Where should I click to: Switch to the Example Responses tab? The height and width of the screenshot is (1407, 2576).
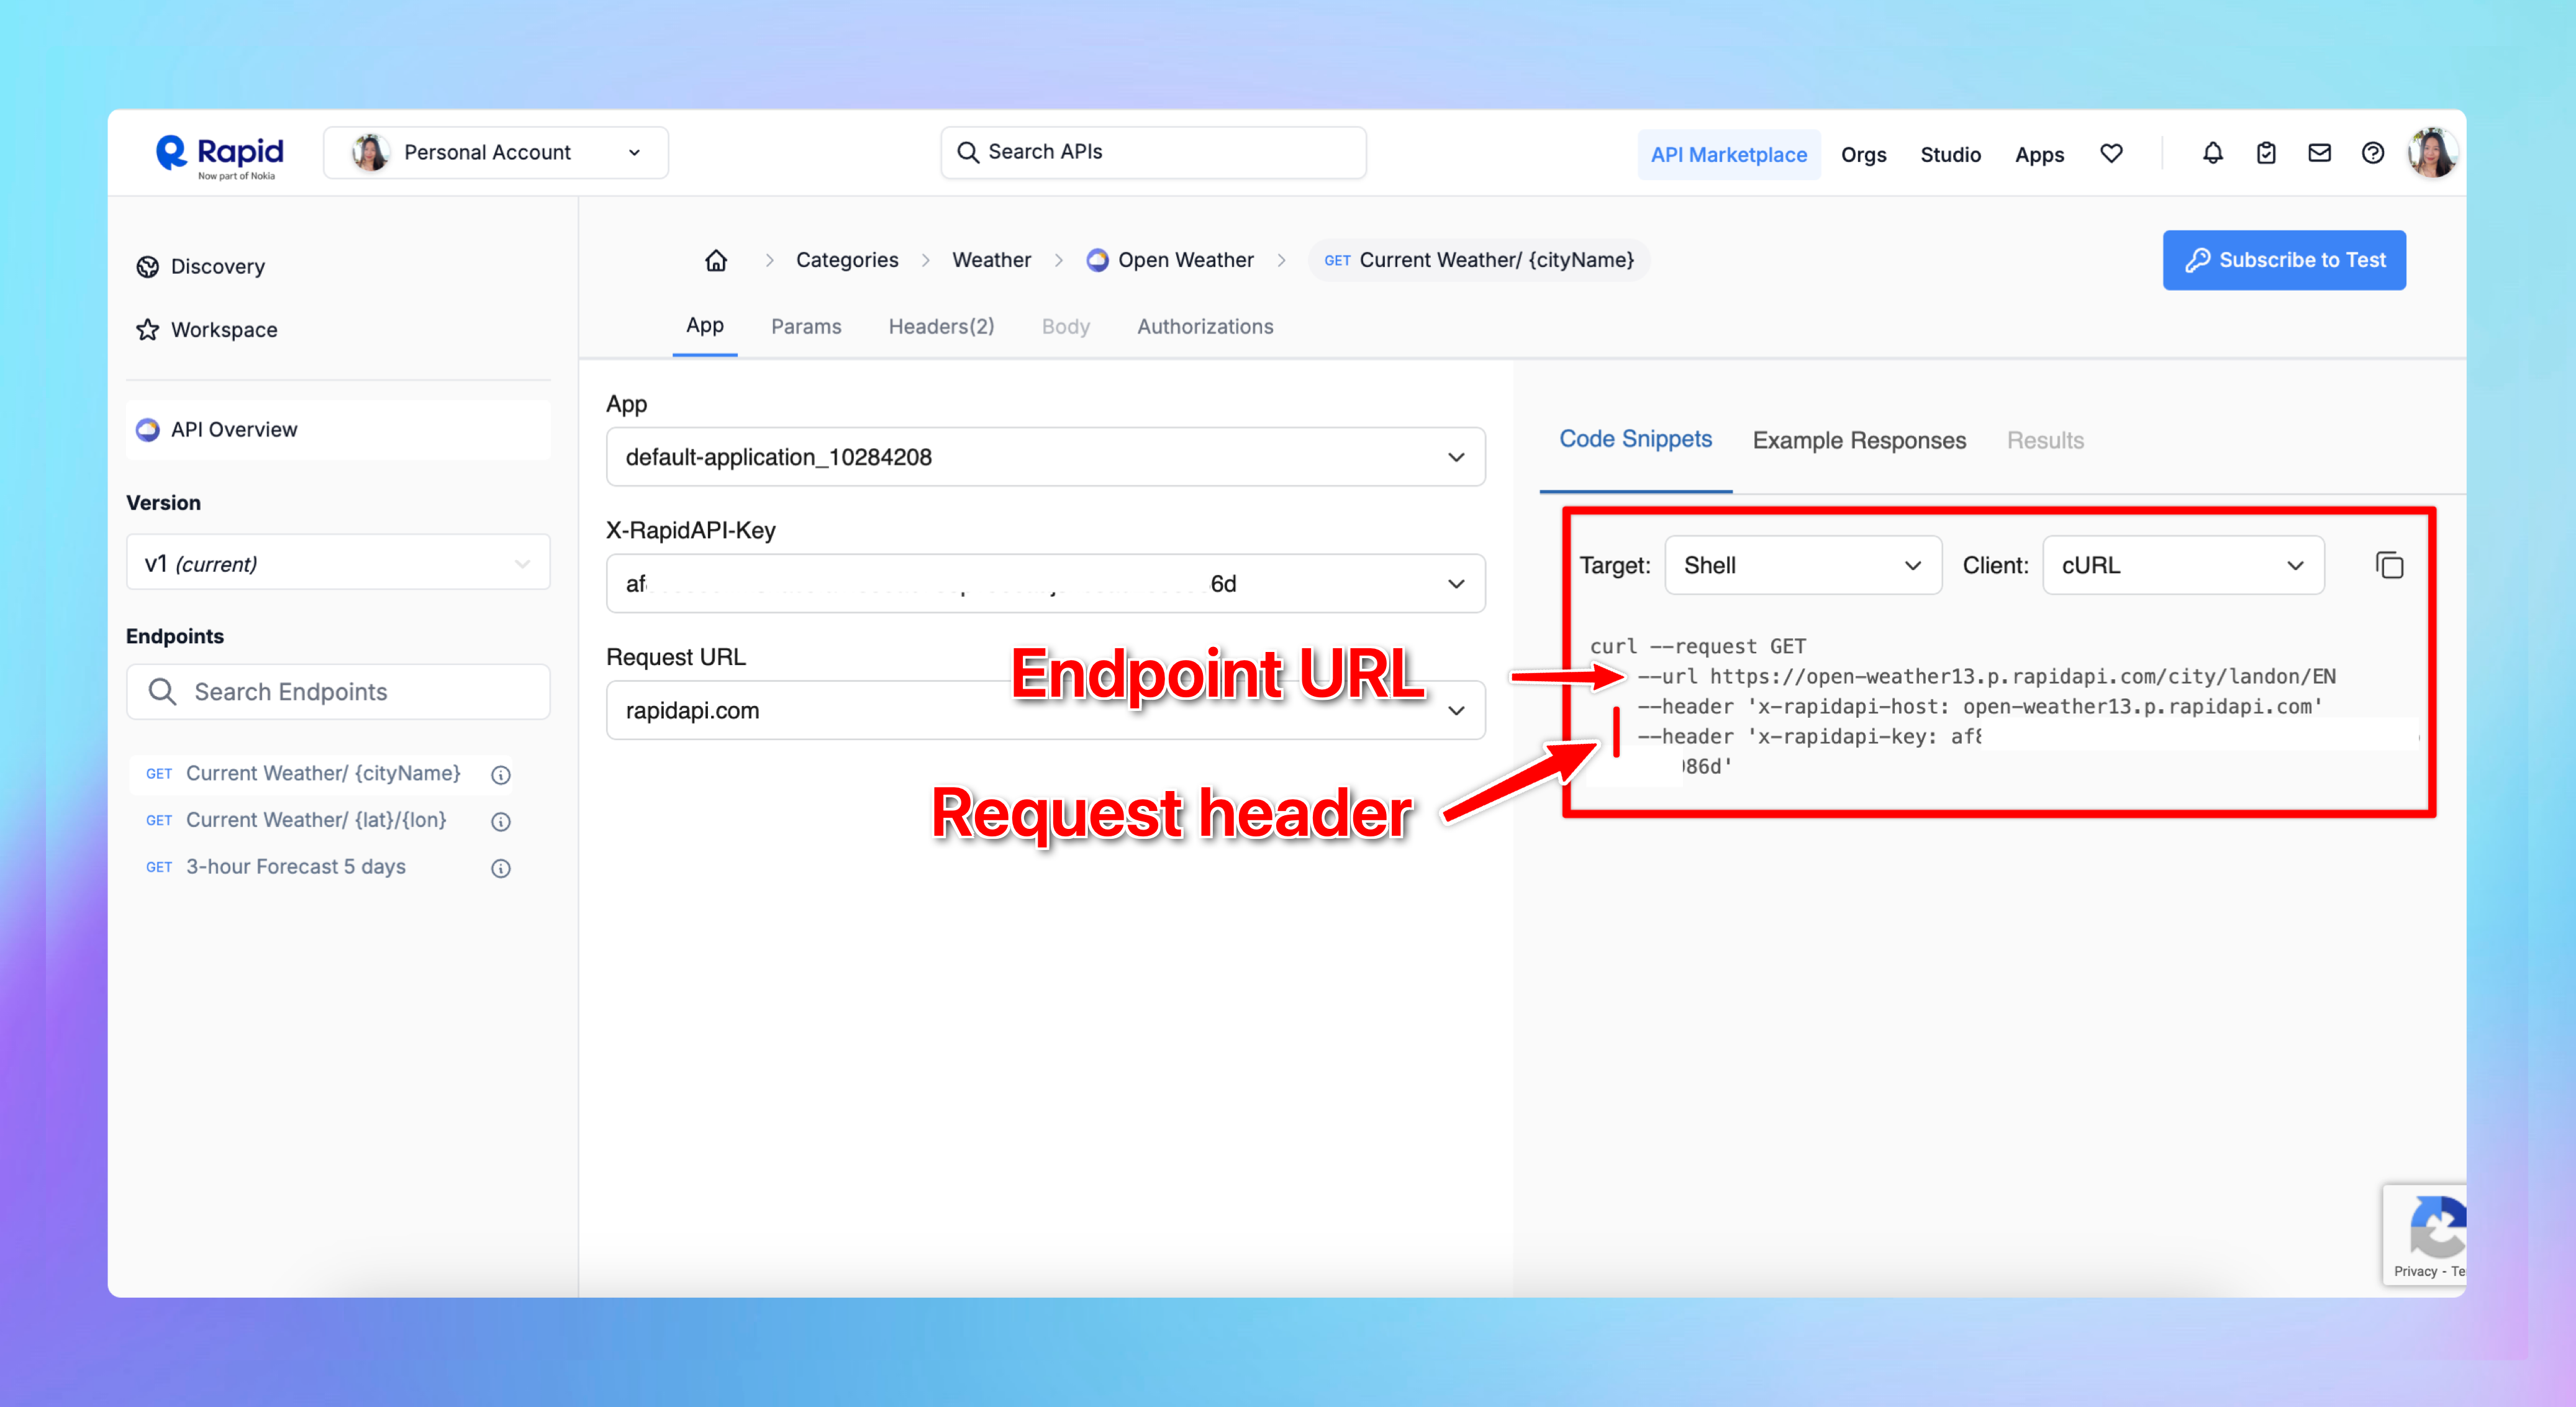tap(1859, 440)
